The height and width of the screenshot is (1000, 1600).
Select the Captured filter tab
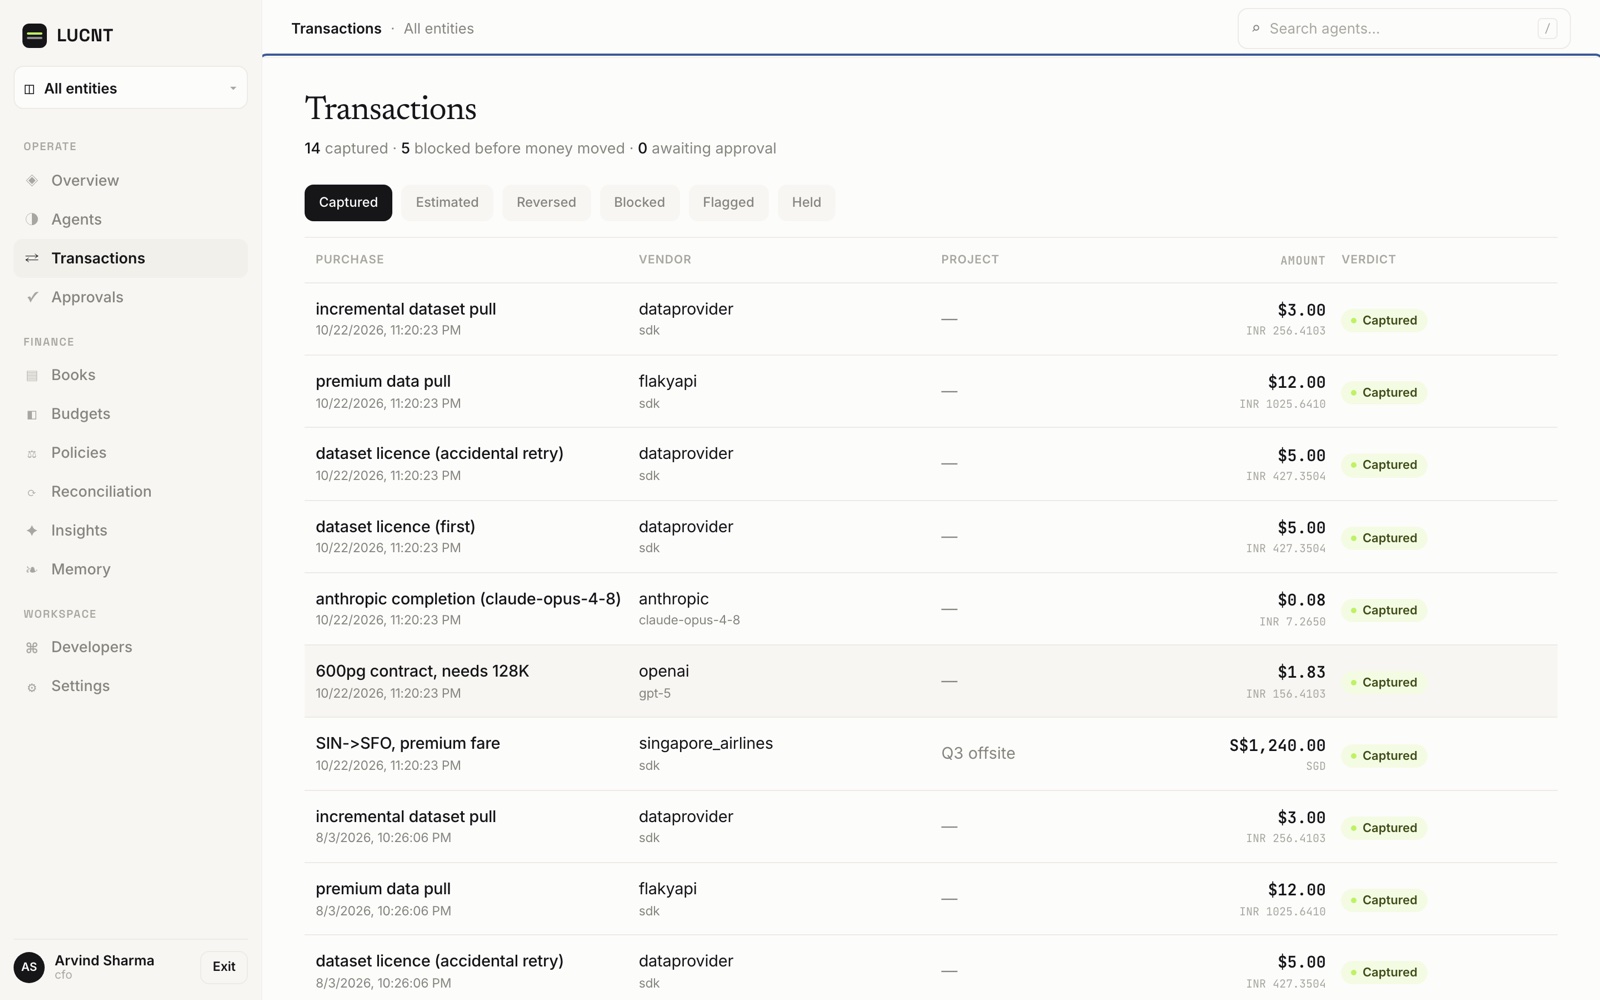(x=348, y=203)
